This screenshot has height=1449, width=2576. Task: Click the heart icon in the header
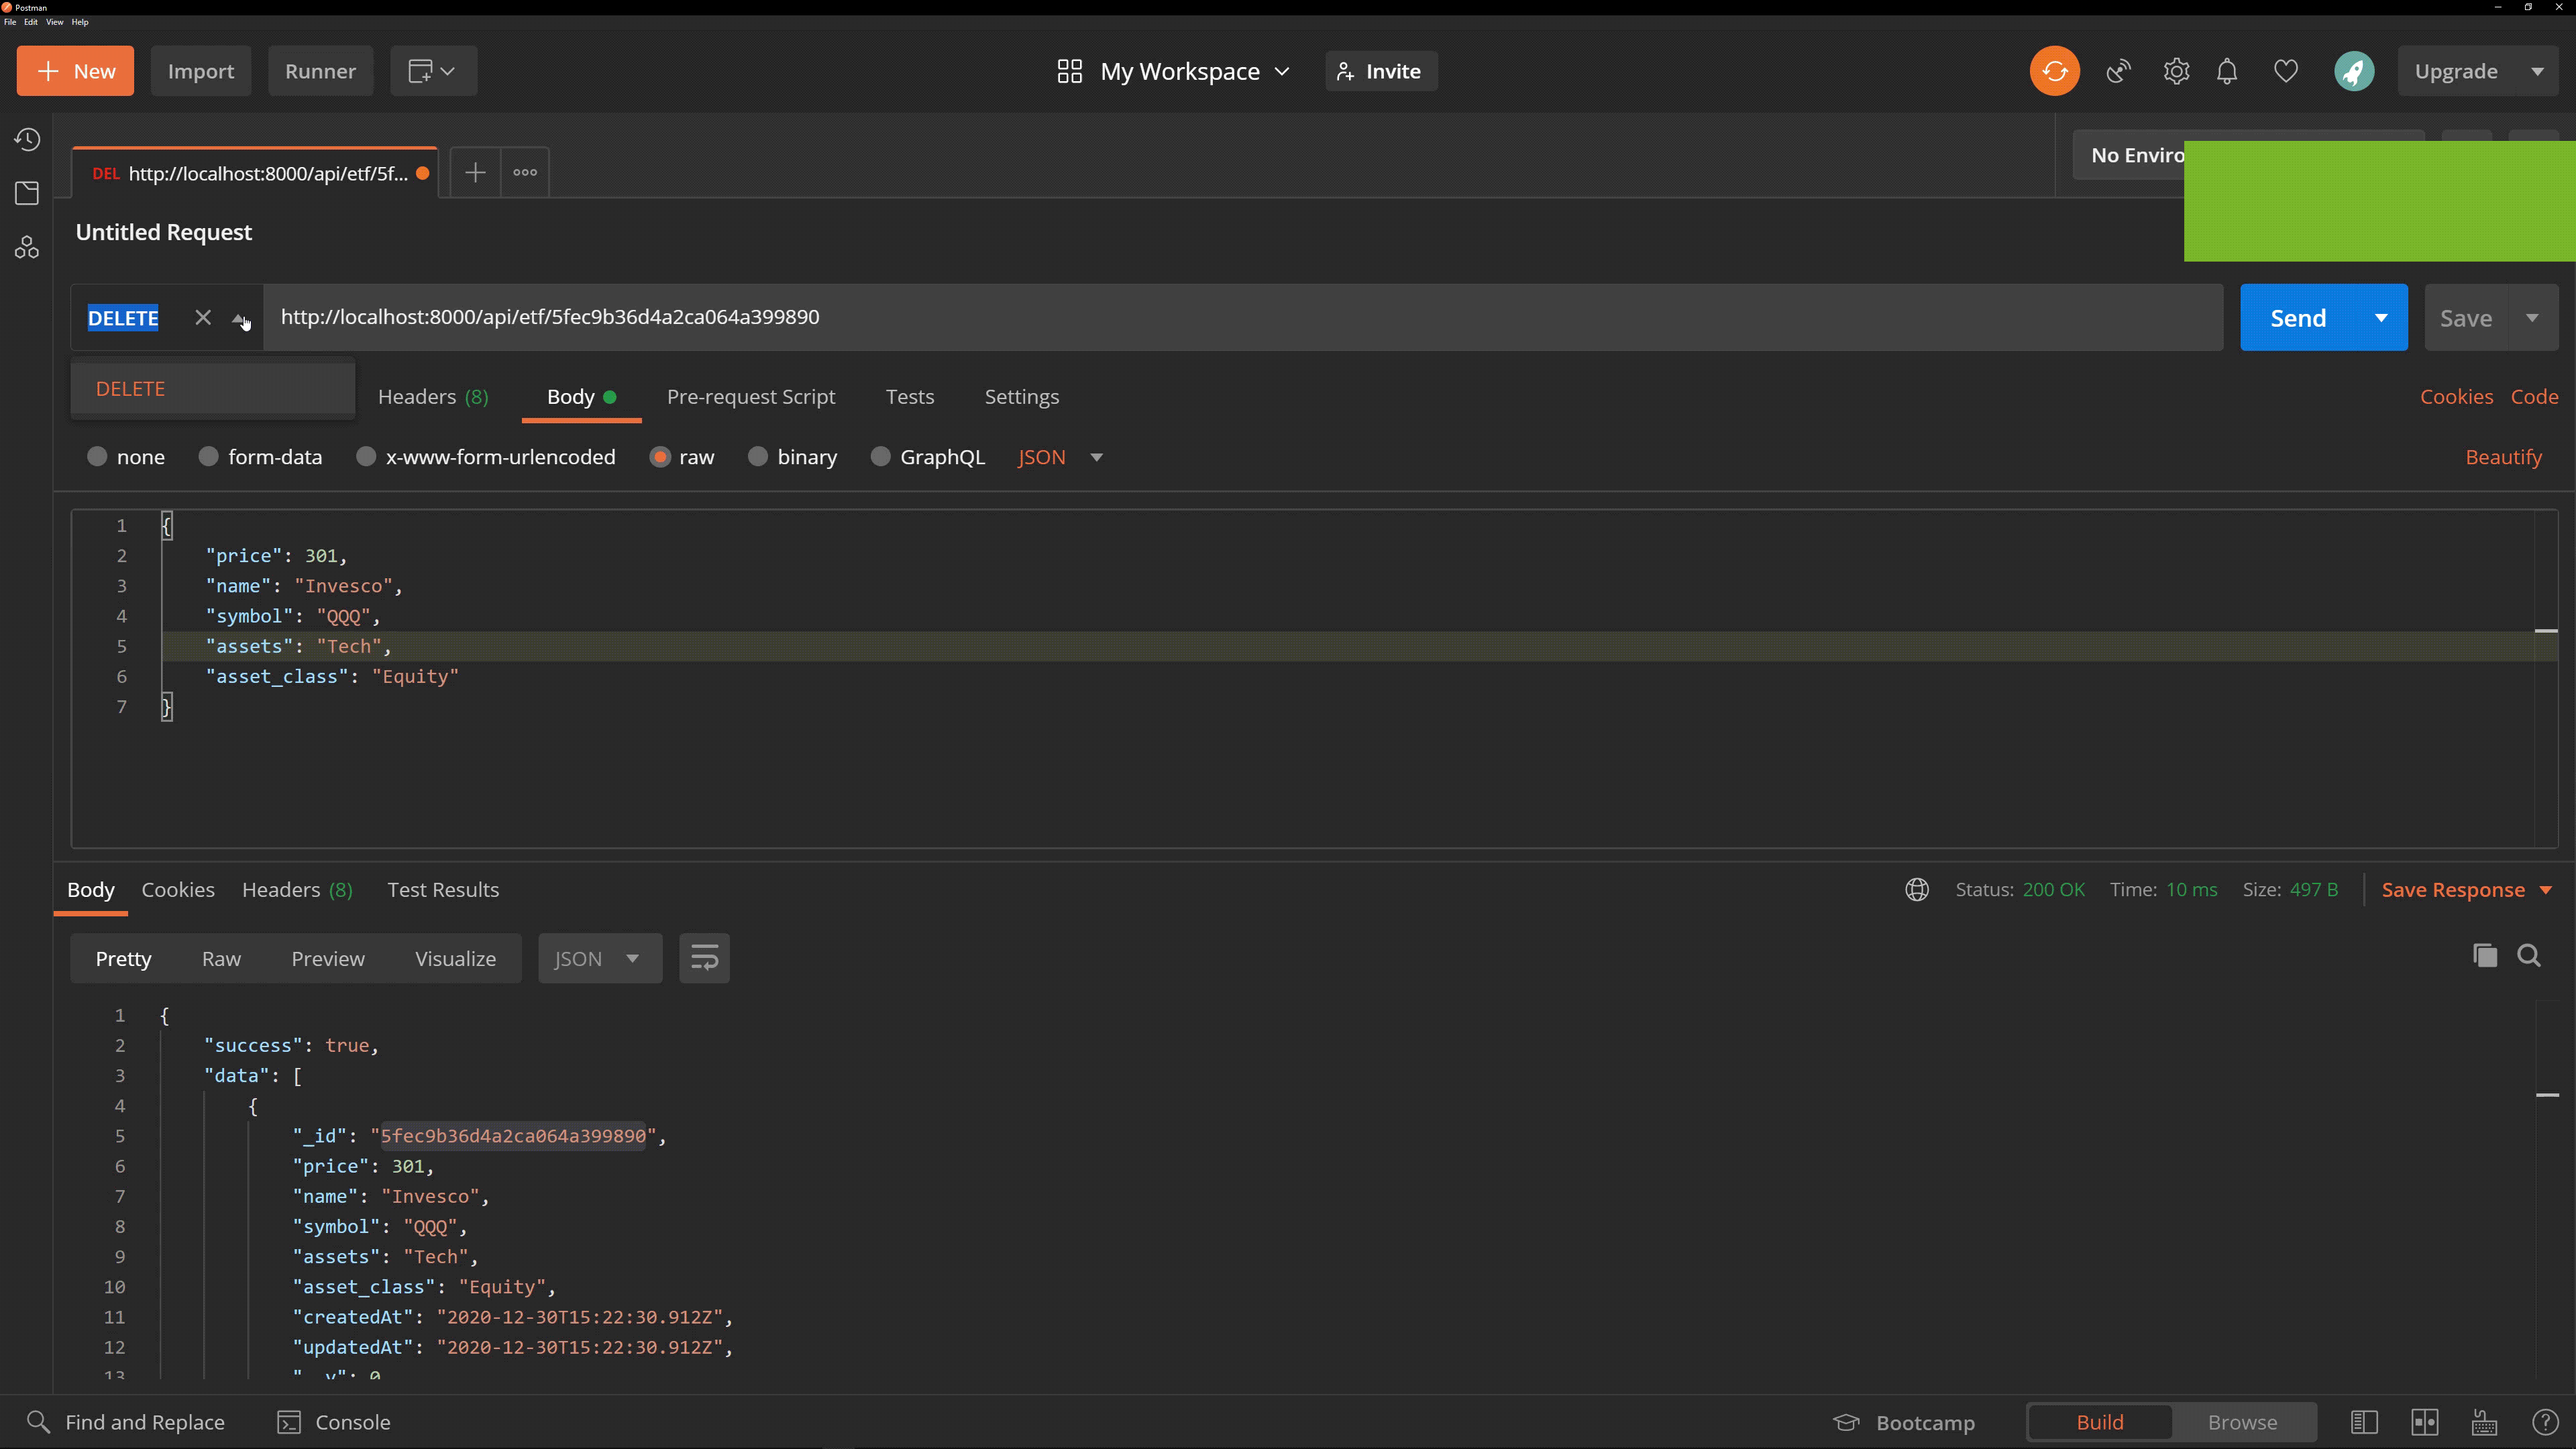click(2286, 71)
